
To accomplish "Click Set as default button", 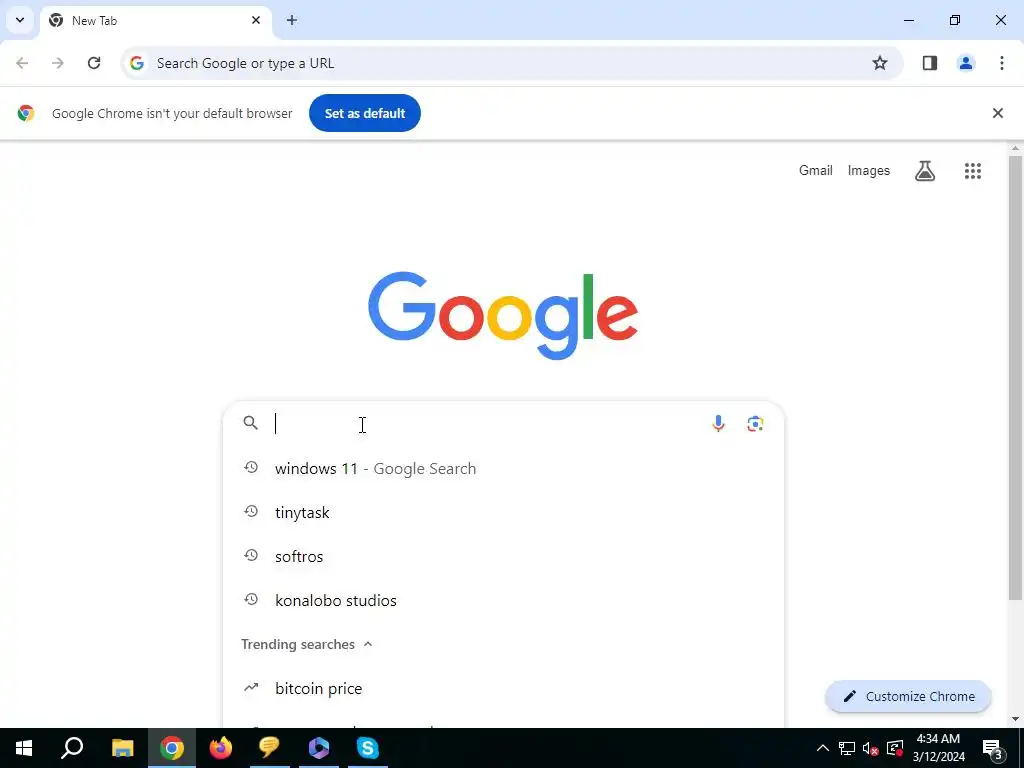I will point(364,113).
